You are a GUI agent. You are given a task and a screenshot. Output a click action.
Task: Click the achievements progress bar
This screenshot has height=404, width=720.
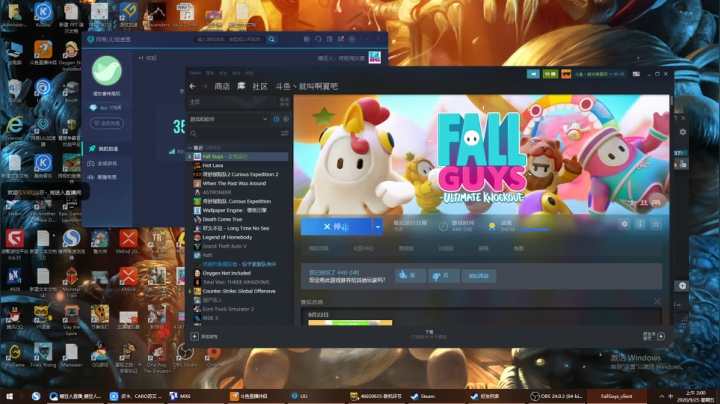coord(533,229)
